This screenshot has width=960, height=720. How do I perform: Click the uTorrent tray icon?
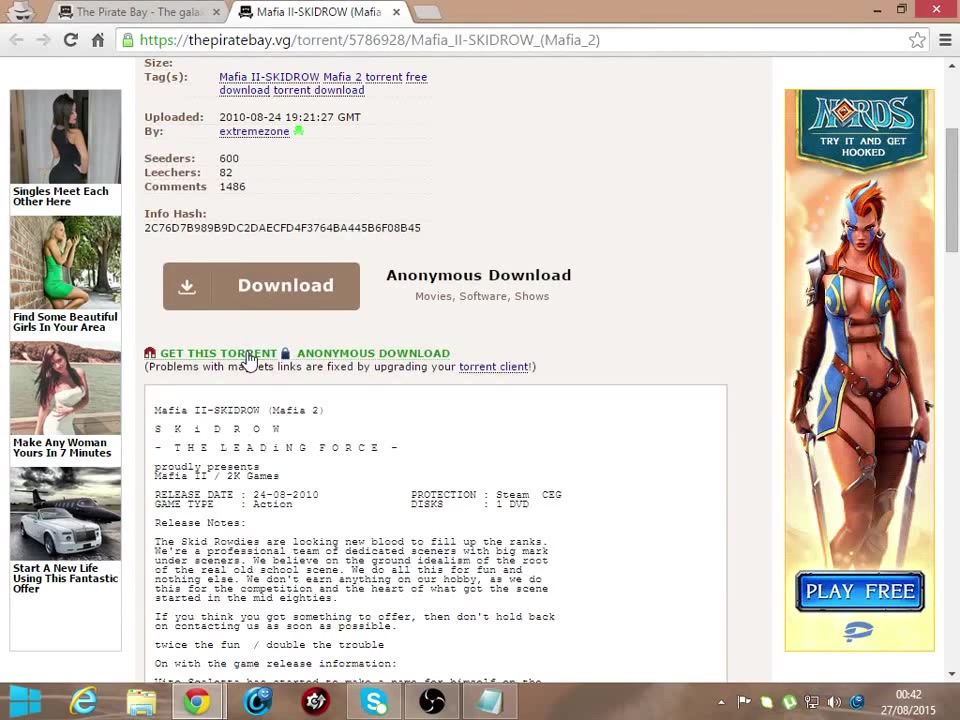789,702
